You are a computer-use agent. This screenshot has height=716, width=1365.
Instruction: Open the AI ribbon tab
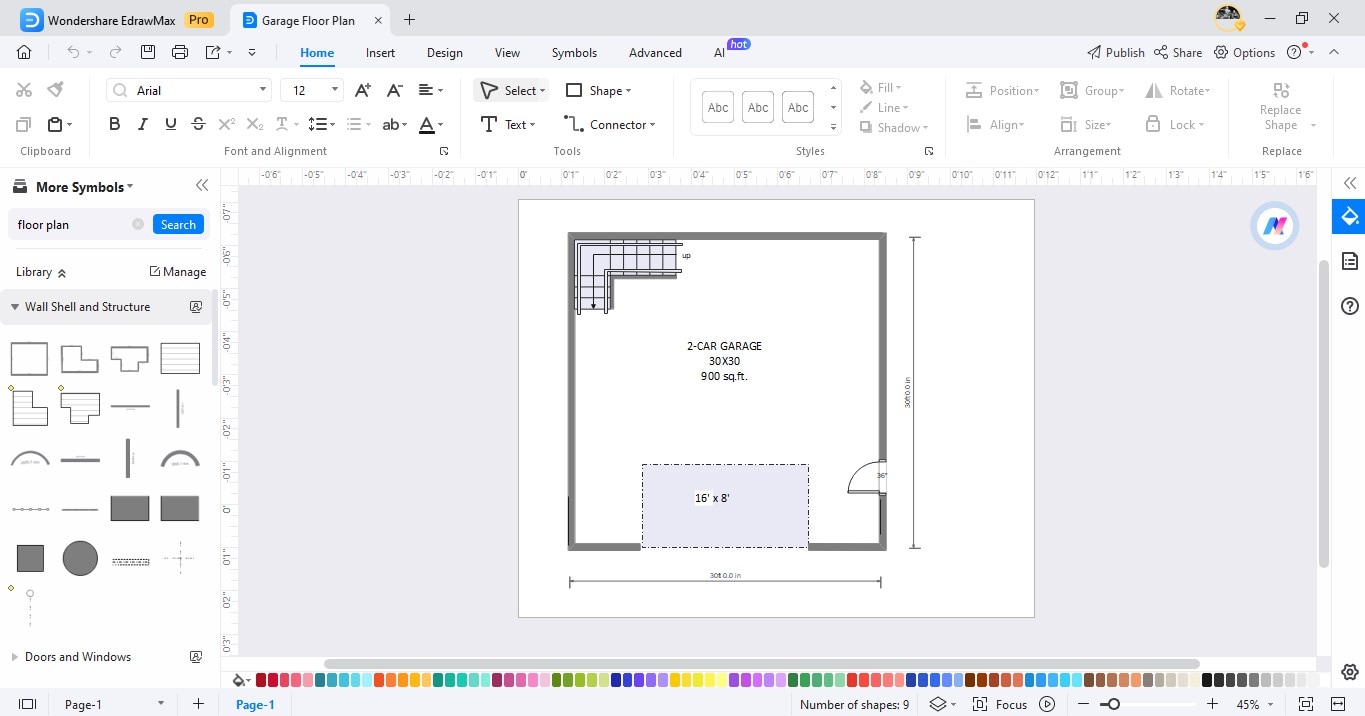coord(720,53)
